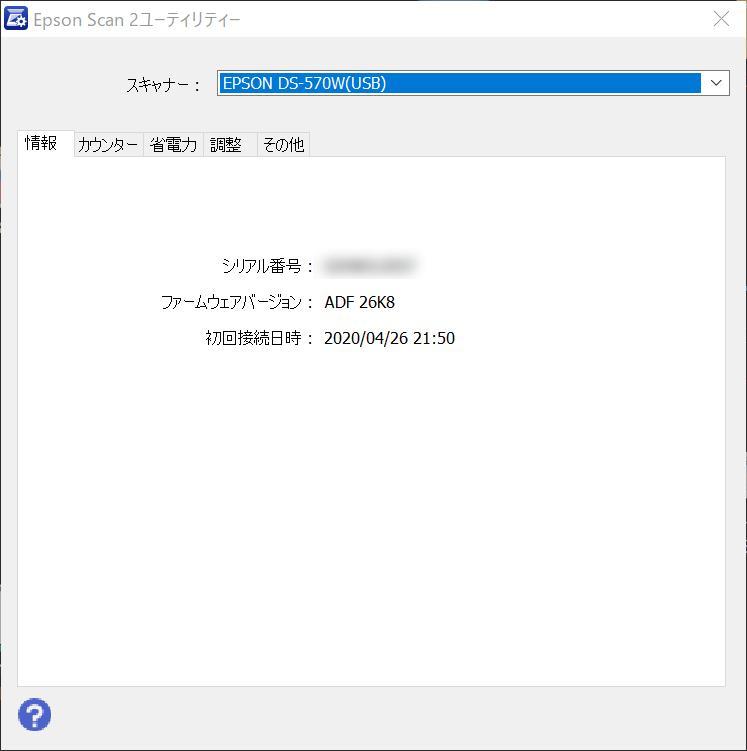Open the 調整 tab
747x751 pixels.
point(230,145)
